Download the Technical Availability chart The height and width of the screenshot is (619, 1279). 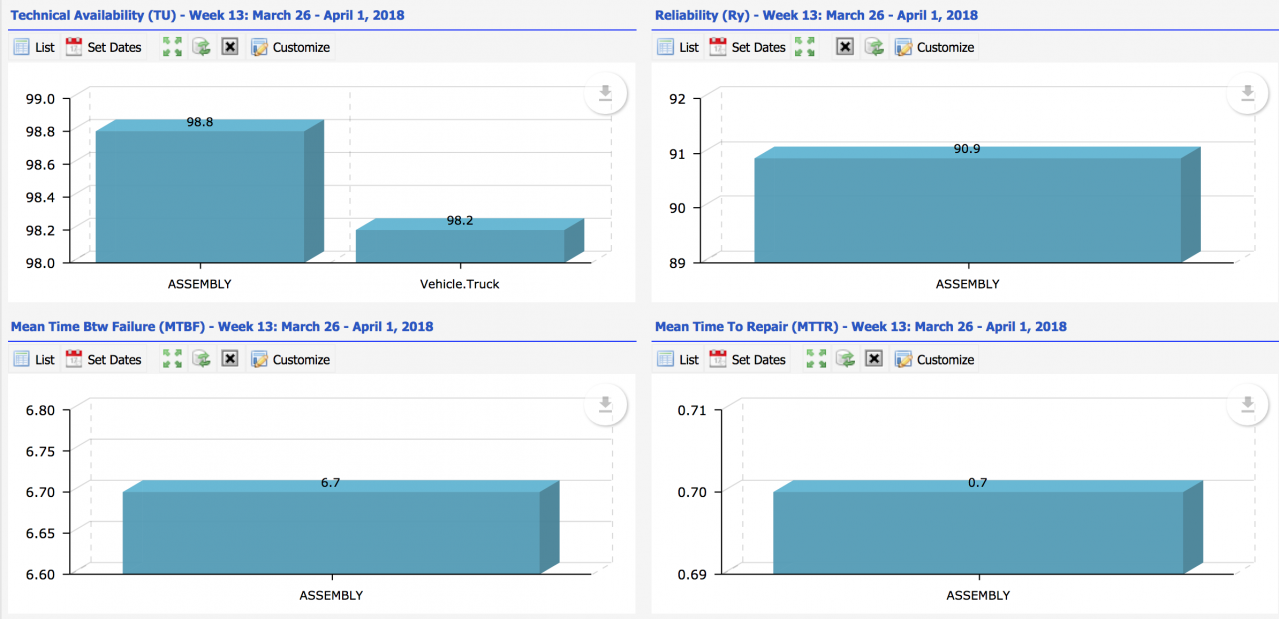pyautogui.click(x=604, y=92)
